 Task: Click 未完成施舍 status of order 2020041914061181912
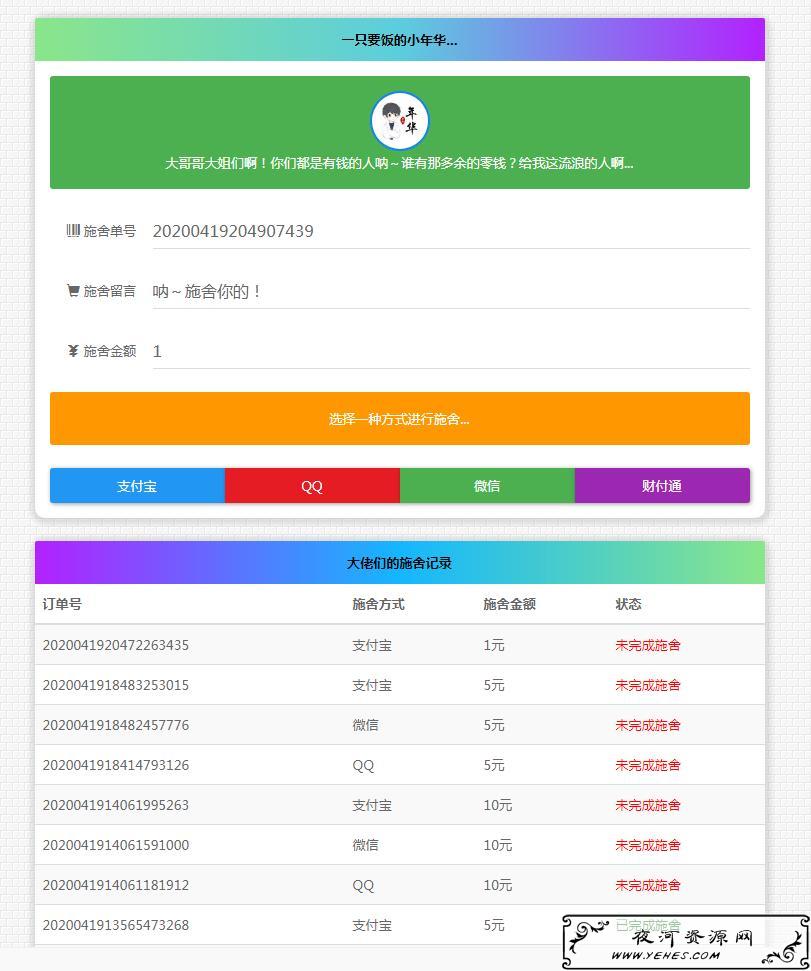pyautogui.click(x=648, y=885)
